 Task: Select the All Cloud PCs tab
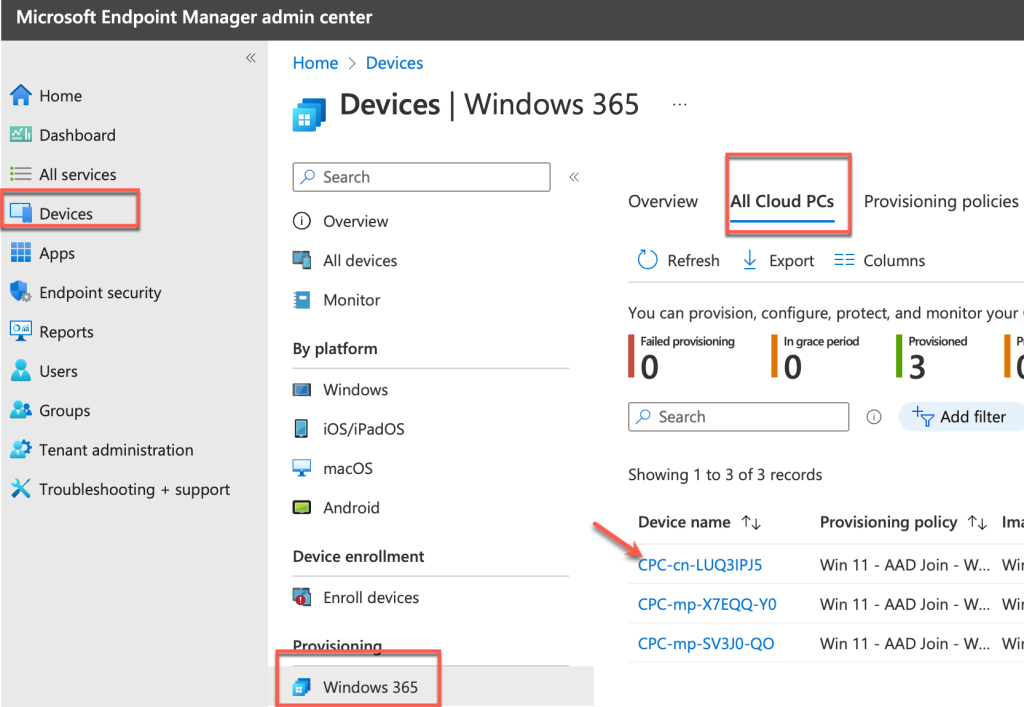coord(782,201)
